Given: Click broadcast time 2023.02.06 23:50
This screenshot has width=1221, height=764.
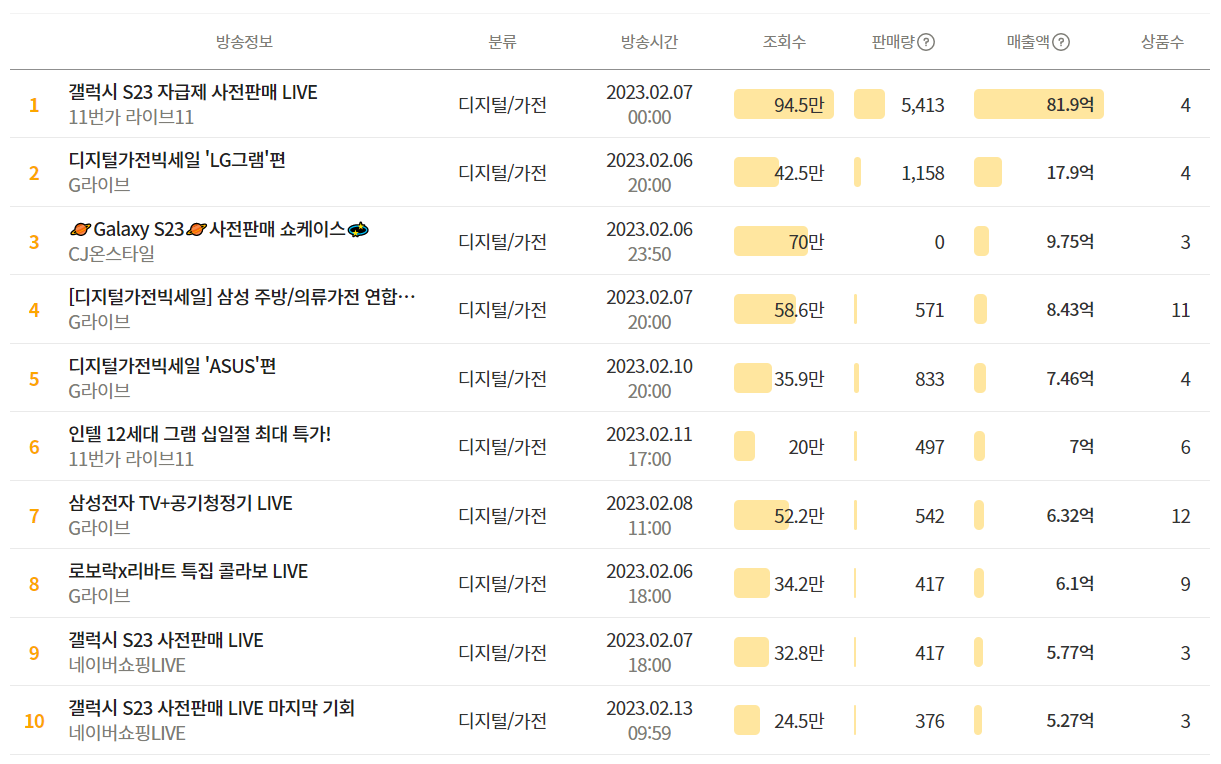Looking at the screenshot, I should click(649, 241).
